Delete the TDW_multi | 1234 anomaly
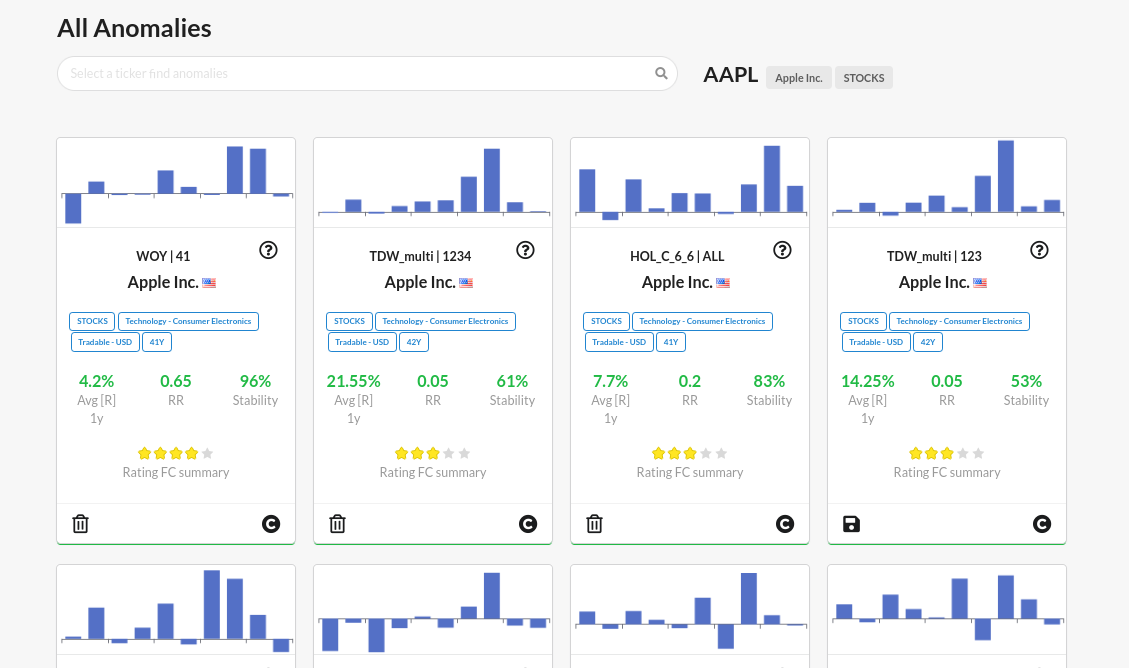The height and width of the screenshot is (668, 1129). 338,524
